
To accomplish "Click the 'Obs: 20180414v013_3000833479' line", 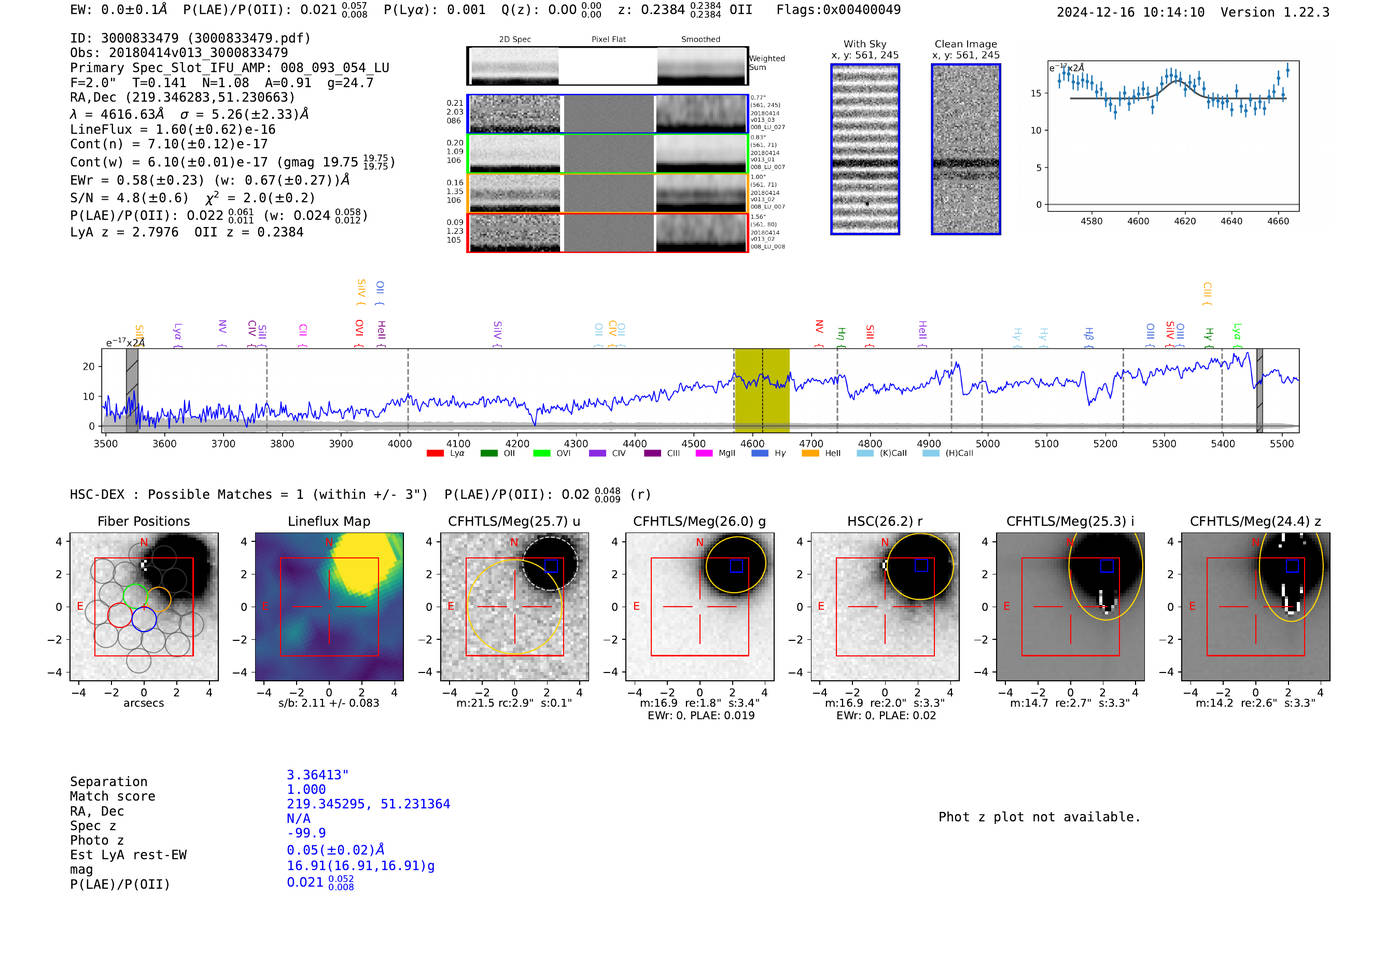I will [179, 53].
